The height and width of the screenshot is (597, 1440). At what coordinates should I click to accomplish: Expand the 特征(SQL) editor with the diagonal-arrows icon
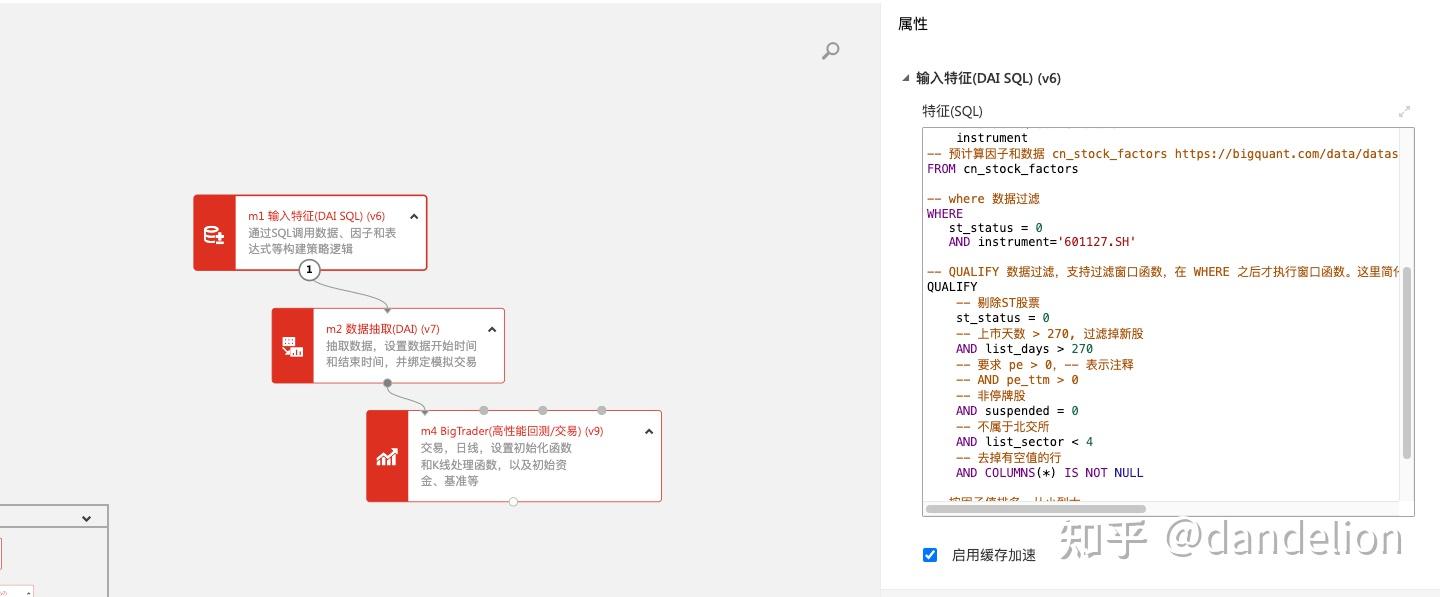point(1403,112)
